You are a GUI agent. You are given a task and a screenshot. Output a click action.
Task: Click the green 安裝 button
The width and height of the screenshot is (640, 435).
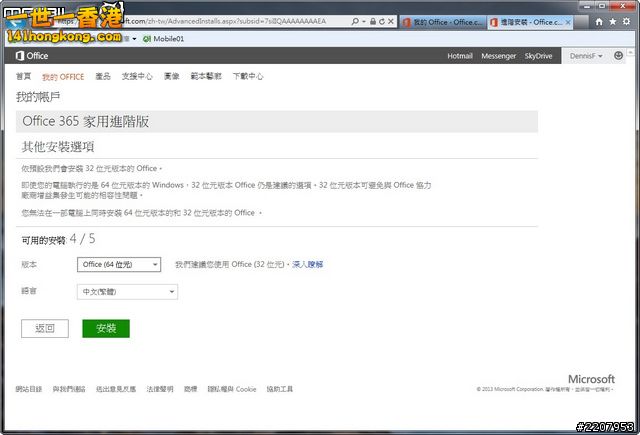[105, 328]
